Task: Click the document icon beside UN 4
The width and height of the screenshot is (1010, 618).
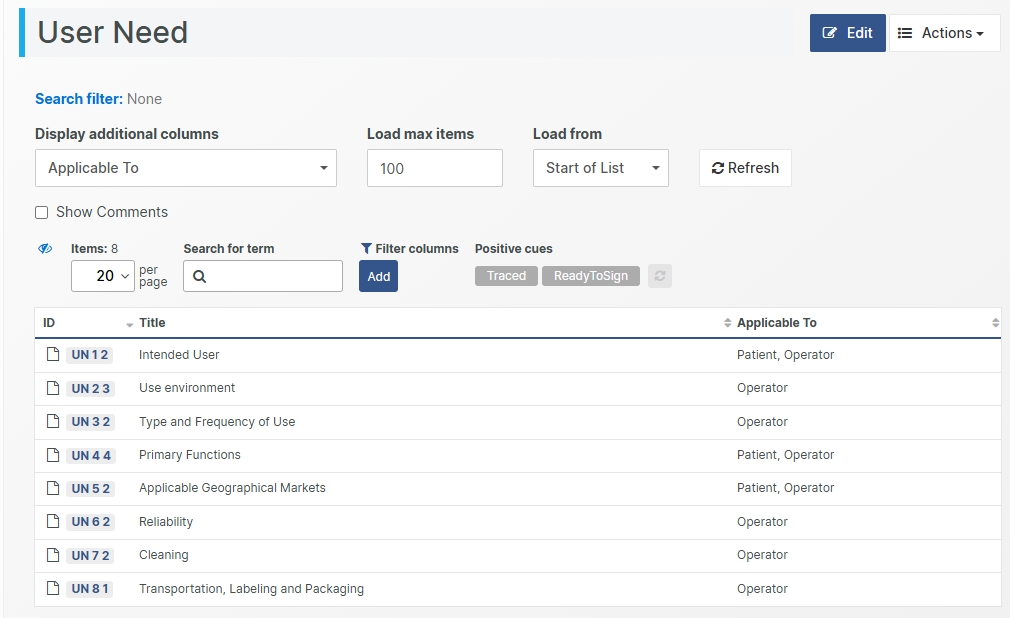Action: pyautogui.click(x=53, y=455)
